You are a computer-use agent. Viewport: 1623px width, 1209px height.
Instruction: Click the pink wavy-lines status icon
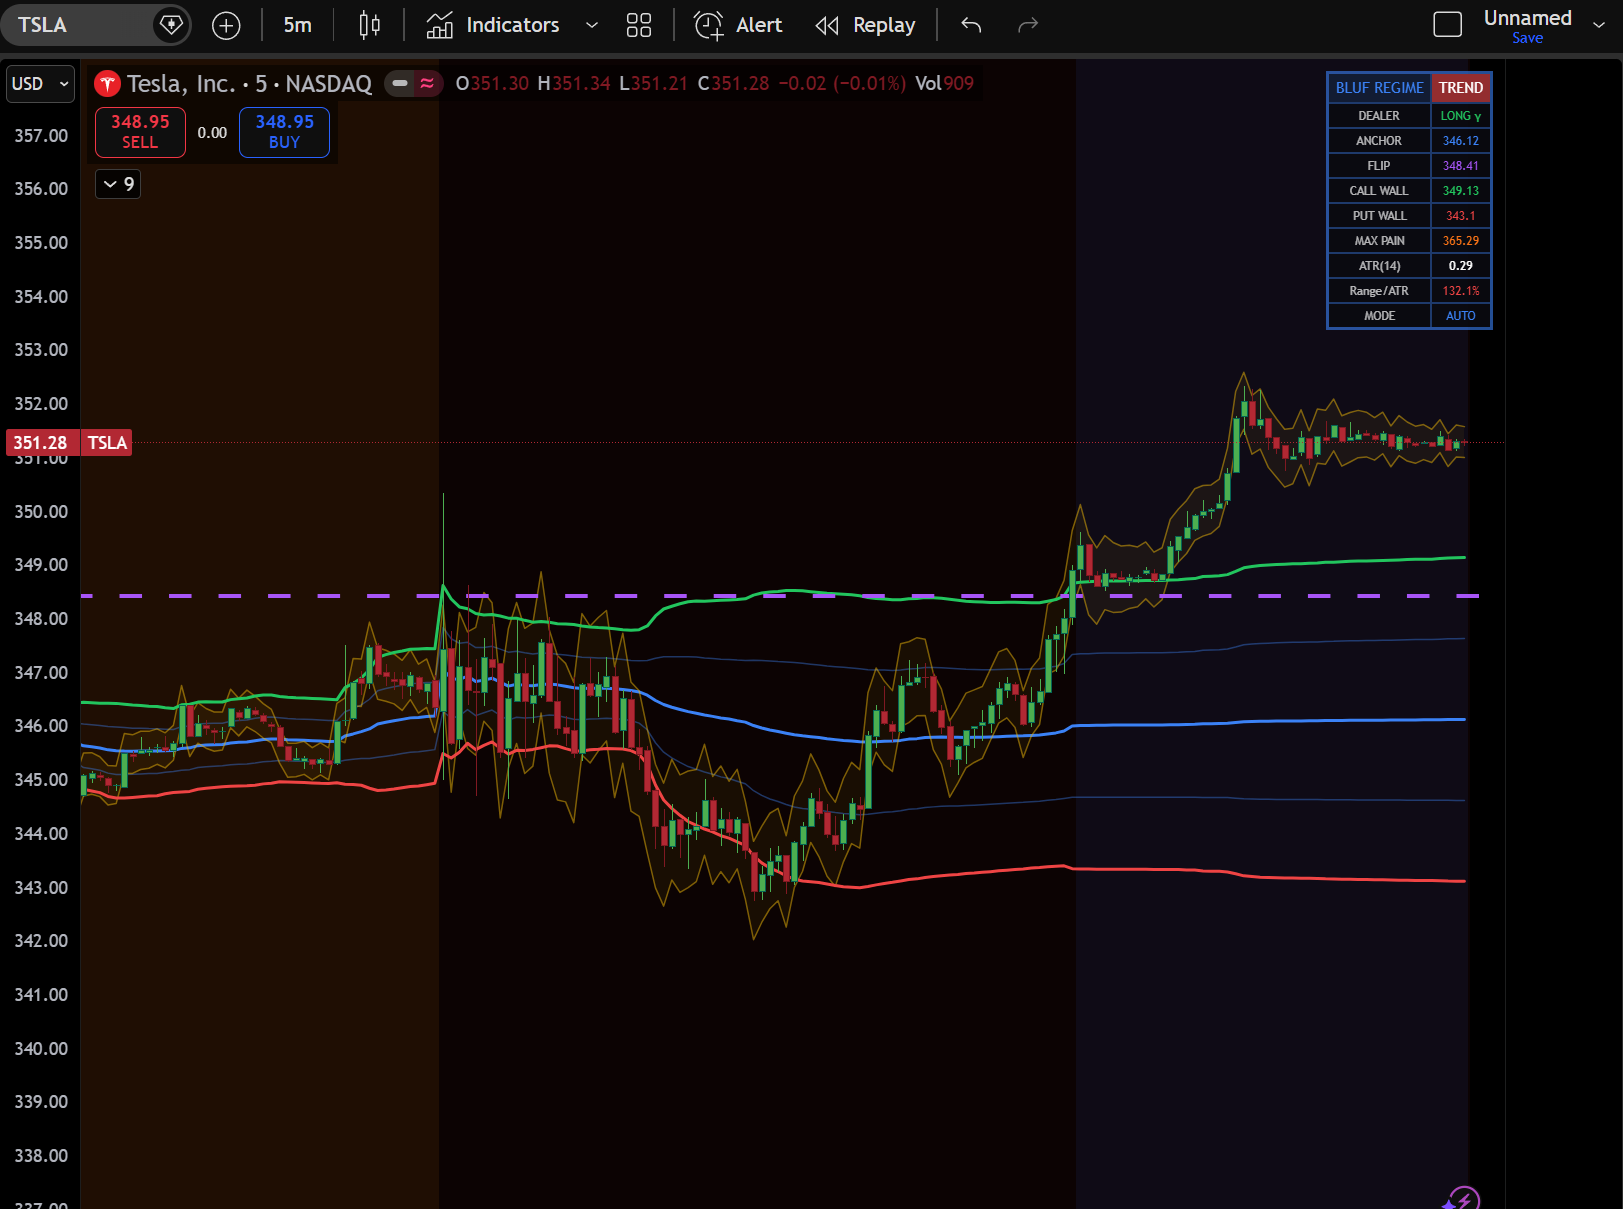click(x=427, y=83)
